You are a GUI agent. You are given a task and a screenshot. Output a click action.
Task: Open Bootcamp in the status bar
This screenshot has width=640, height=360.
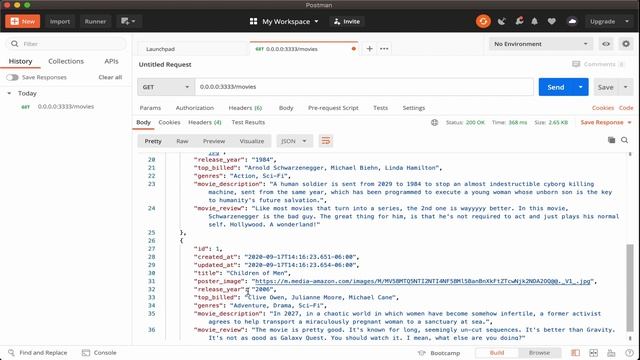point(439,353)
